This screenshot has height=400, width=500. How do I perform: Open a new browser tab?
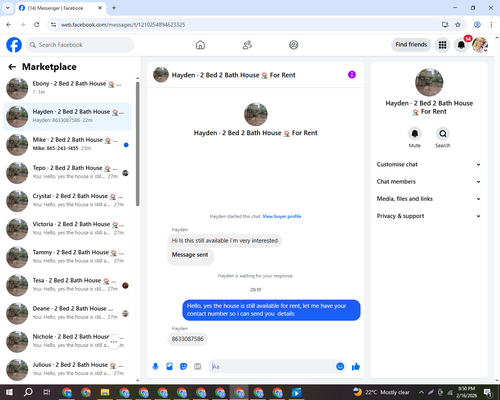pyautogui.click(x=114, y=8)
